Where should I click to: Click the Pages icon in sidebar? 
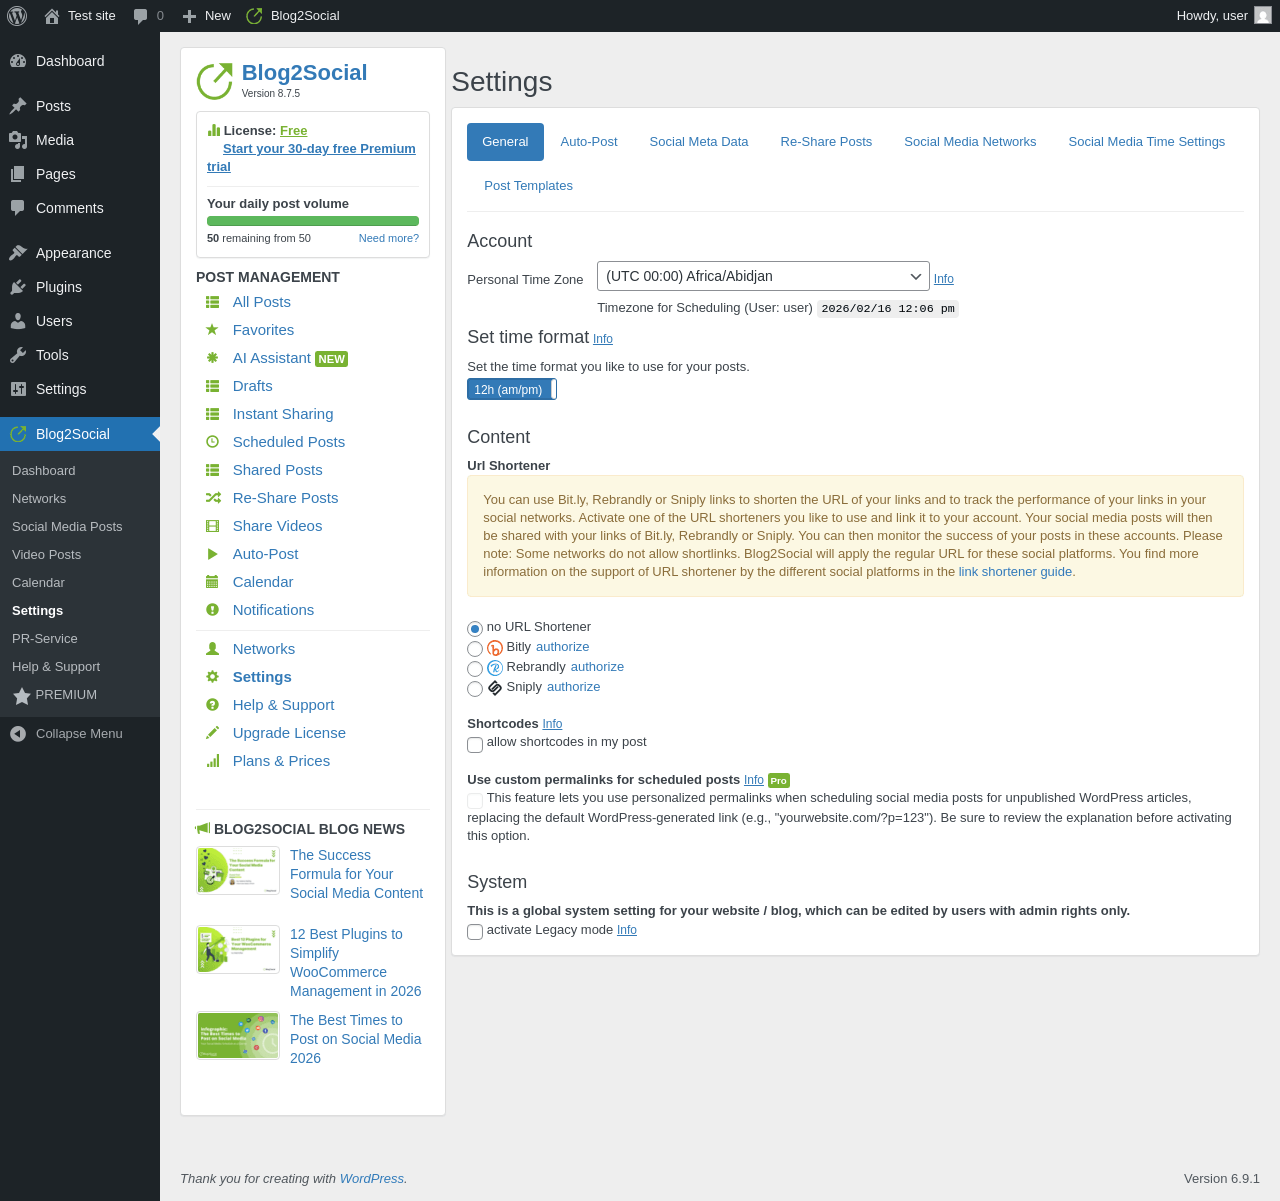click(18, 174)
